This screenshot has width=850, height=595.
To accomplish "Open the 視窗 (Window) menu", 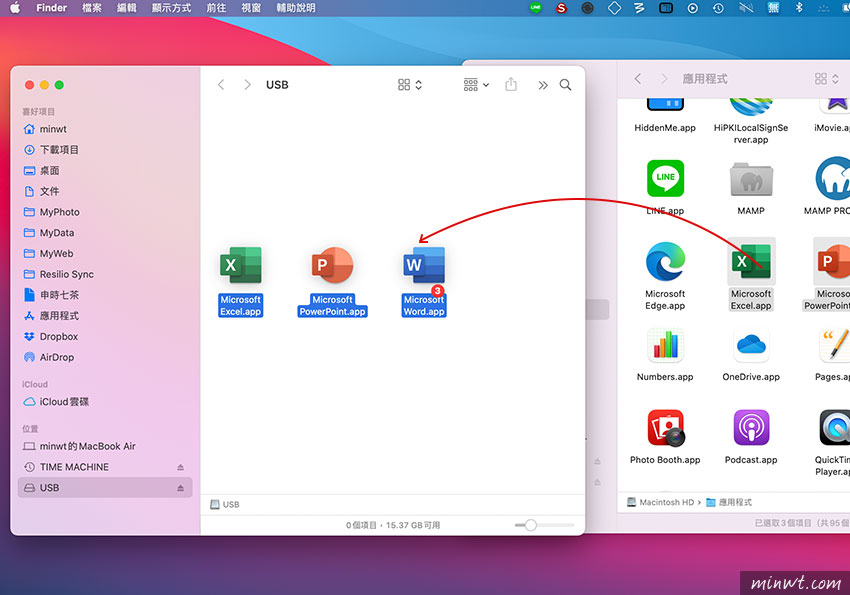I will (x=251, y=8).
